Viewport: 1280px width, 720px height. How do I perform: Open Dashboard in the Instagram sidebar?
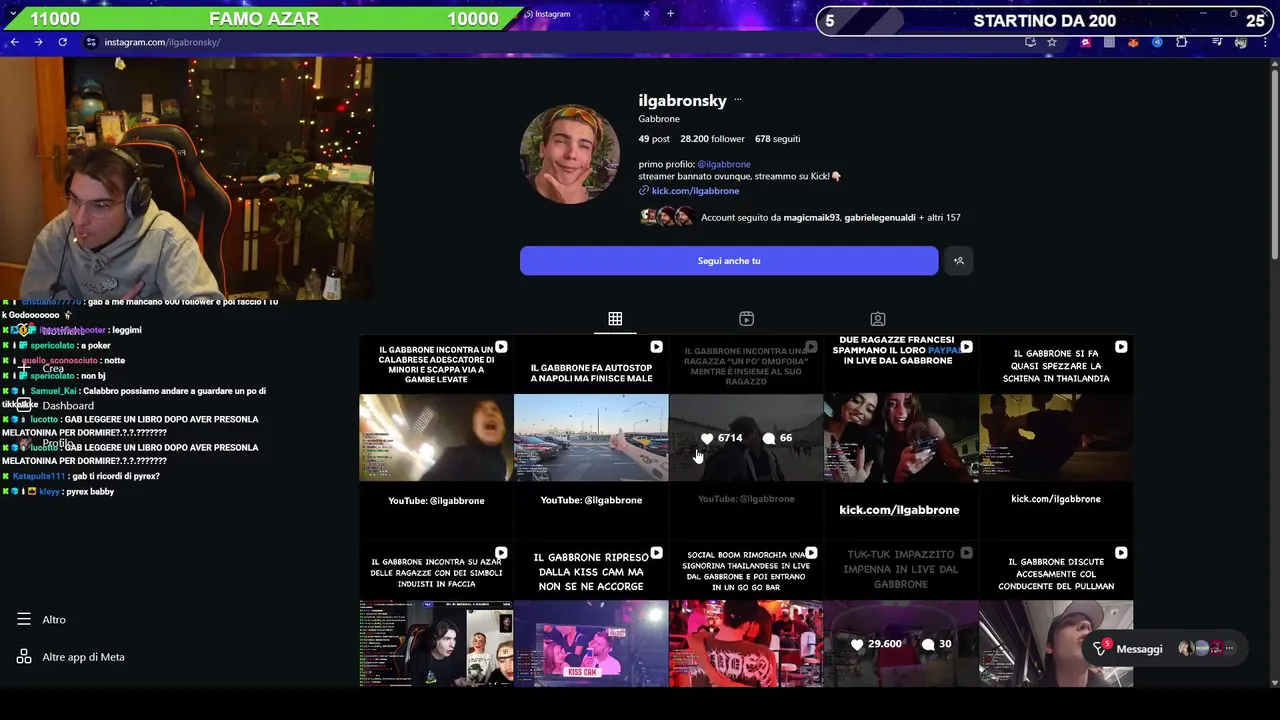coord(56,405)
